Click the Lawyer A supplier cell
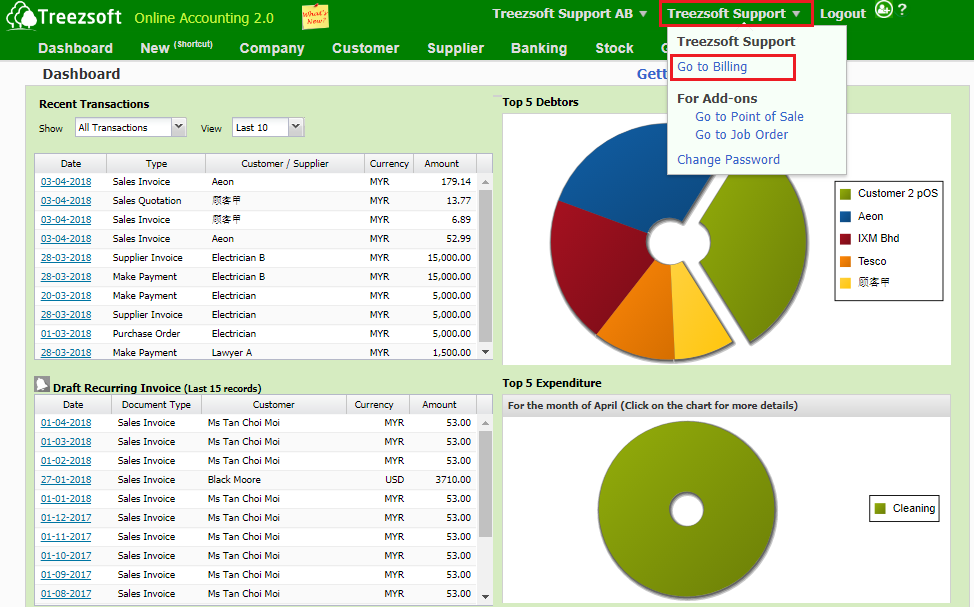 pyautogui.click(x=232, y=353)
